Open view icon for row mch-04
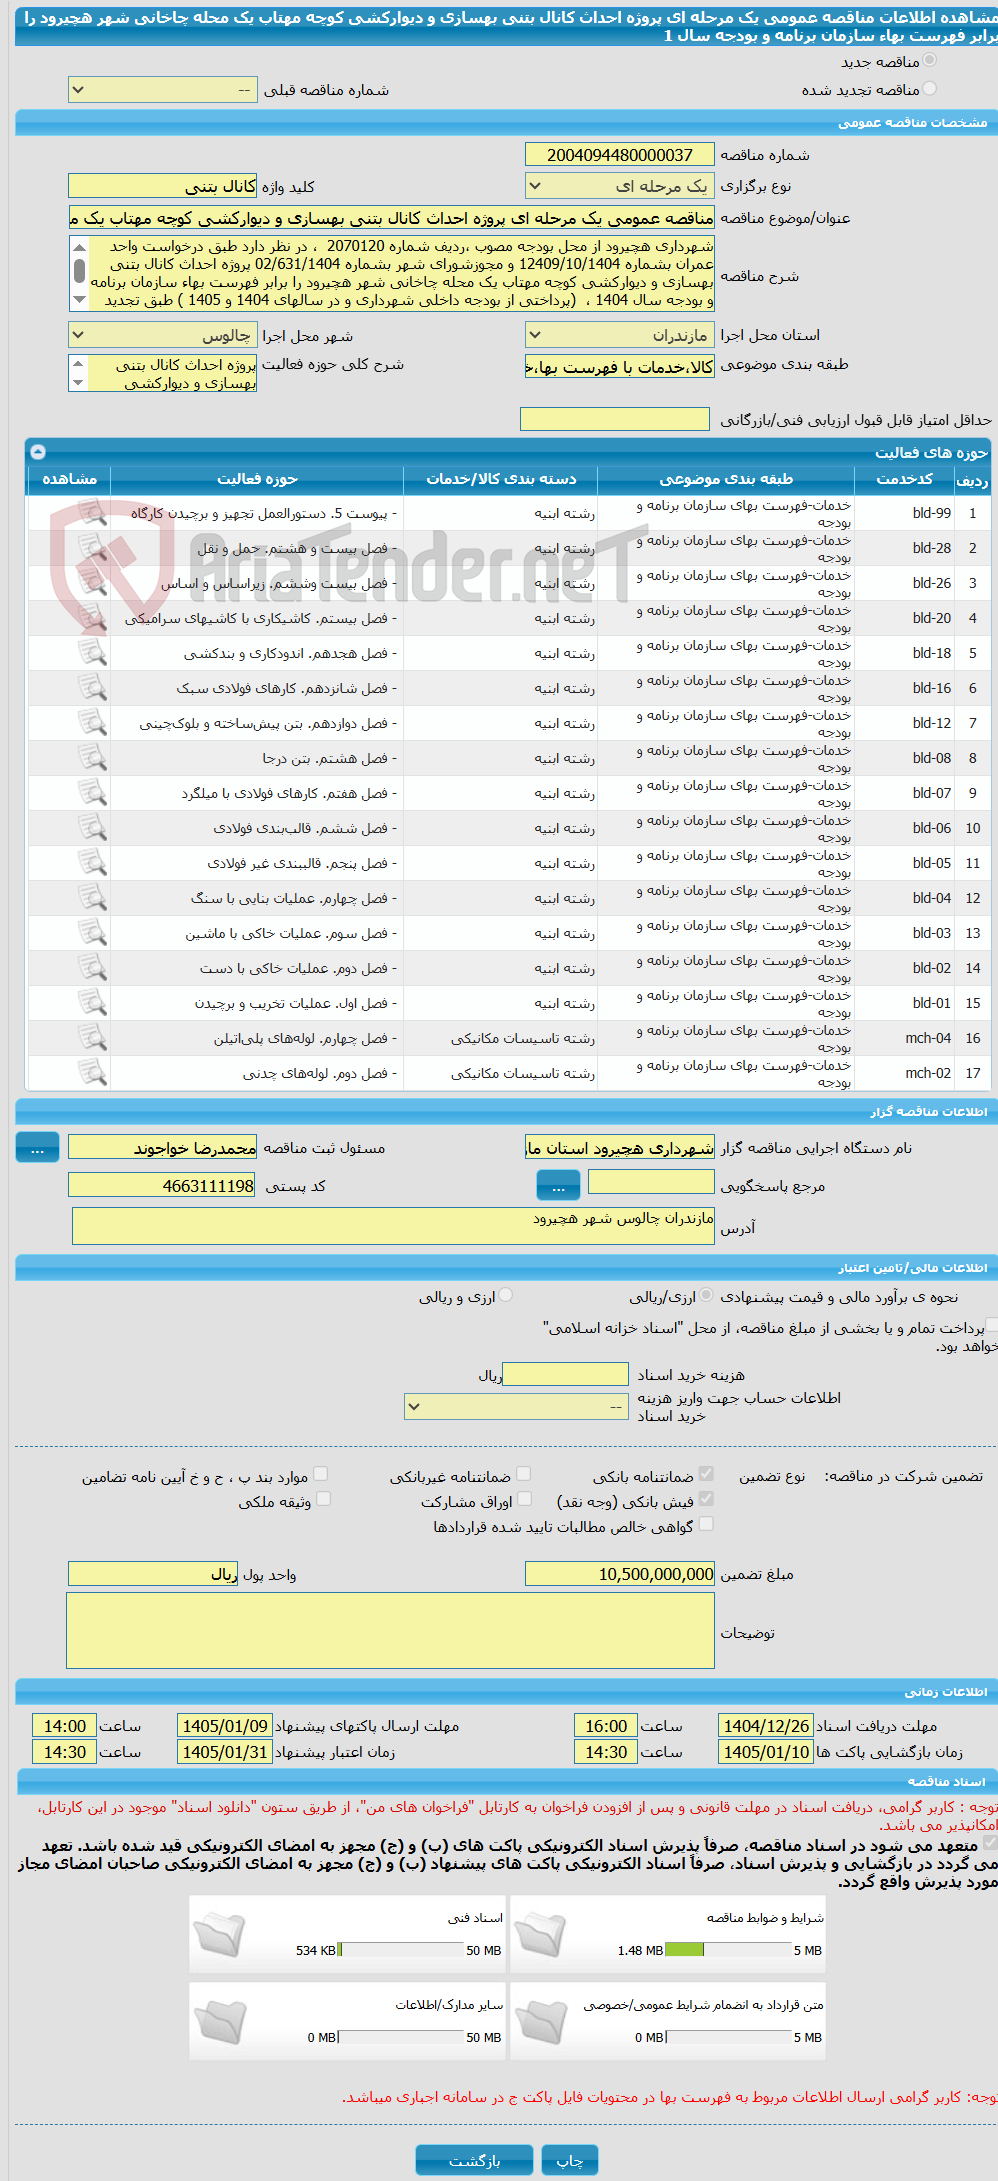 (x=92, y=1038)
